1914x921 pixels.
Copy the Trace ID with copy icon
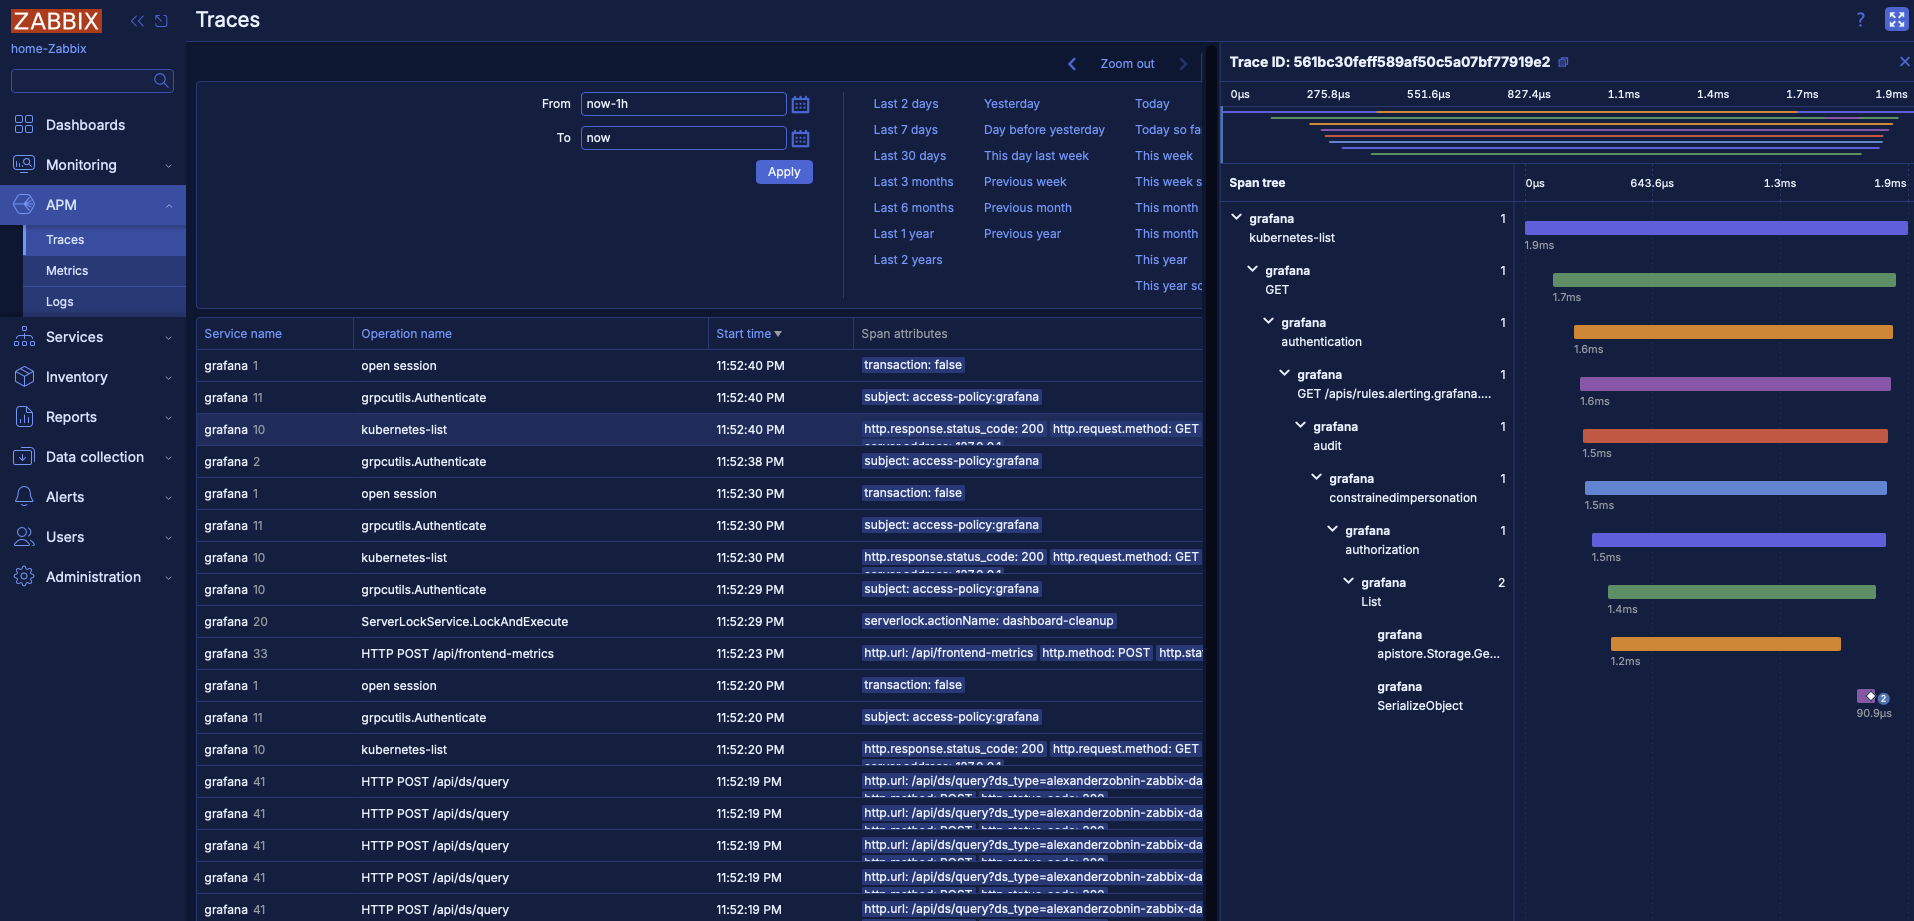pyautogui.click(x=1563, y=62)
